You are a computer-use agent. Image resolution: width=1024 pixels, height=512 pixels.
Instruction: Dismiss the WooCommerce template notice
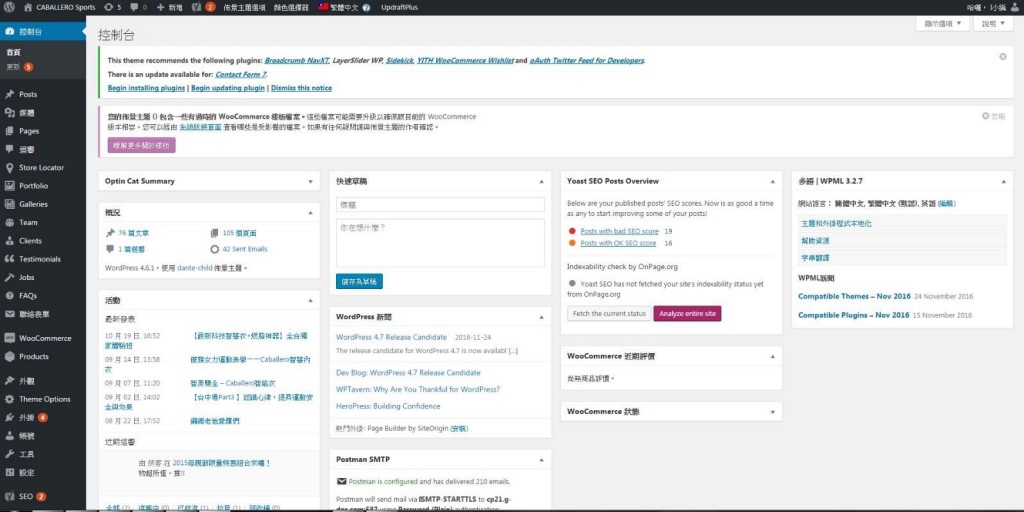point(993,116)
